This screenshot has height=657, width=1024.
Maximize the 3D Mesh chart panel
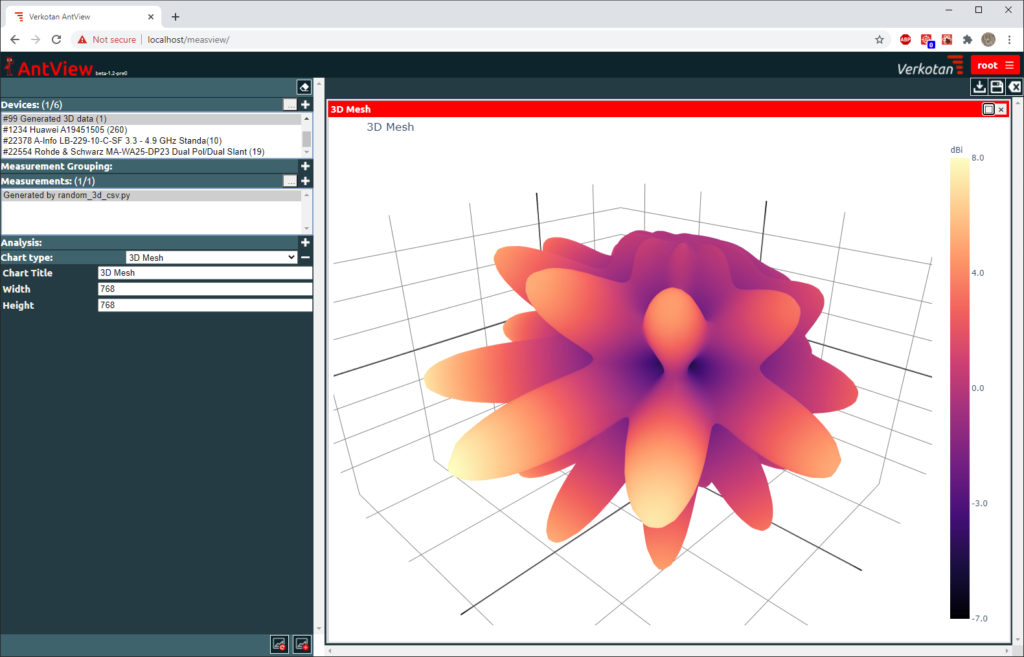(x=988, y=109)
